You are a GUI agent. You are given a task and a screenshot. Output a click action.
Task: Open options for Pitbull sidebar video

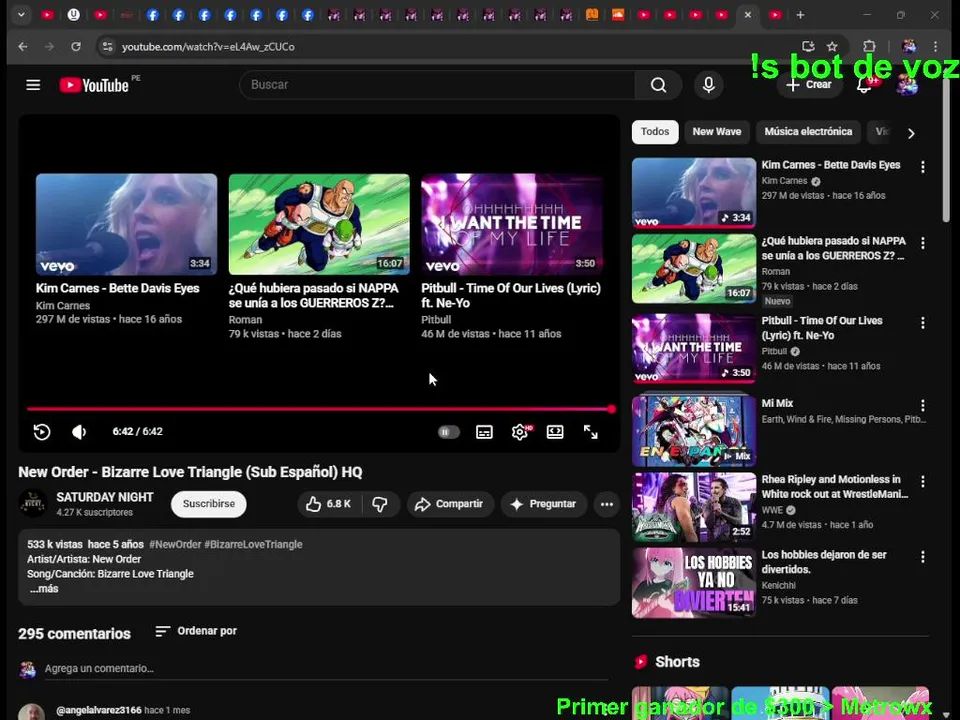pyautogui.click(x=923, y=323)
